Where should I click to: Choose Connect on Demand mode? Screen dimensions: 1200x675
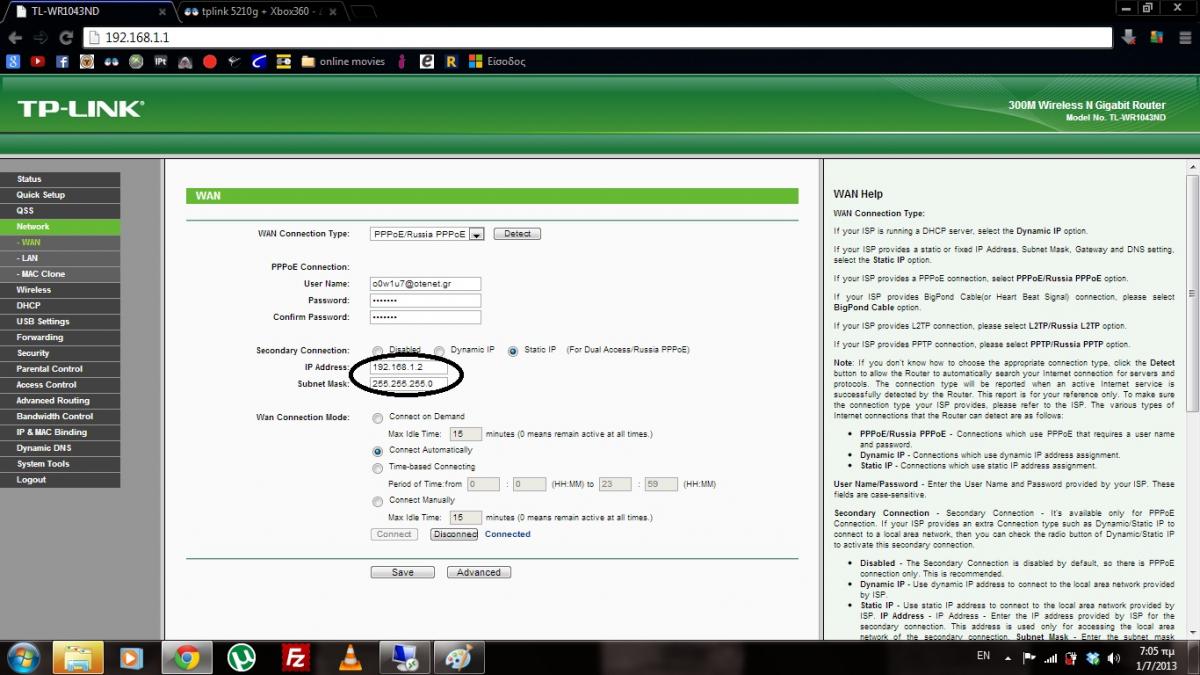(x=377, y=418)
